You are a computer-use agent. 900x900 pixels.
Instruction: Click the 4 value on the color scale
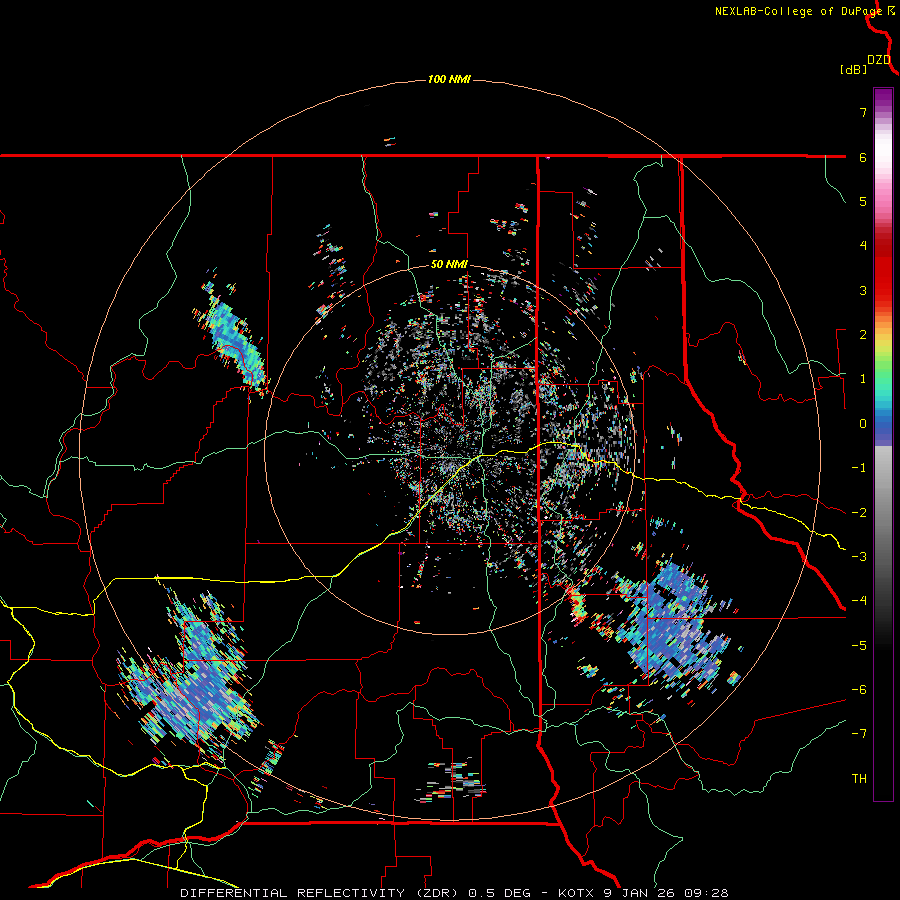[x=863, y=246]
